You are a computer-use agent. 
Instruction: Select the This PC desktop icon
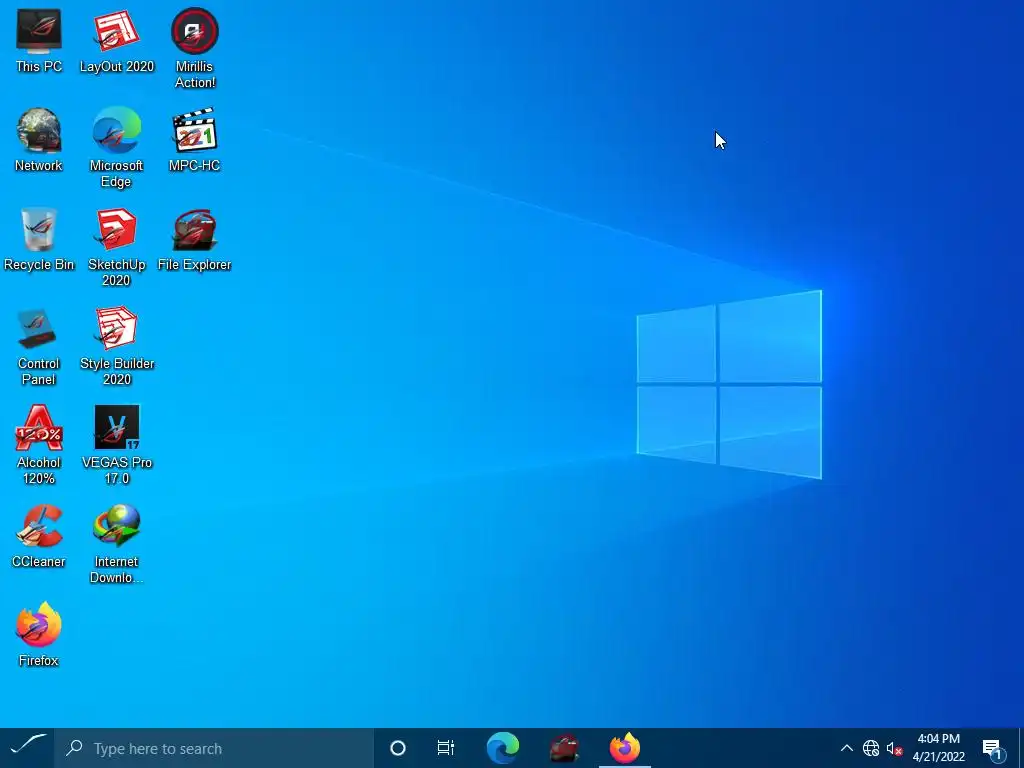point(39,40)
